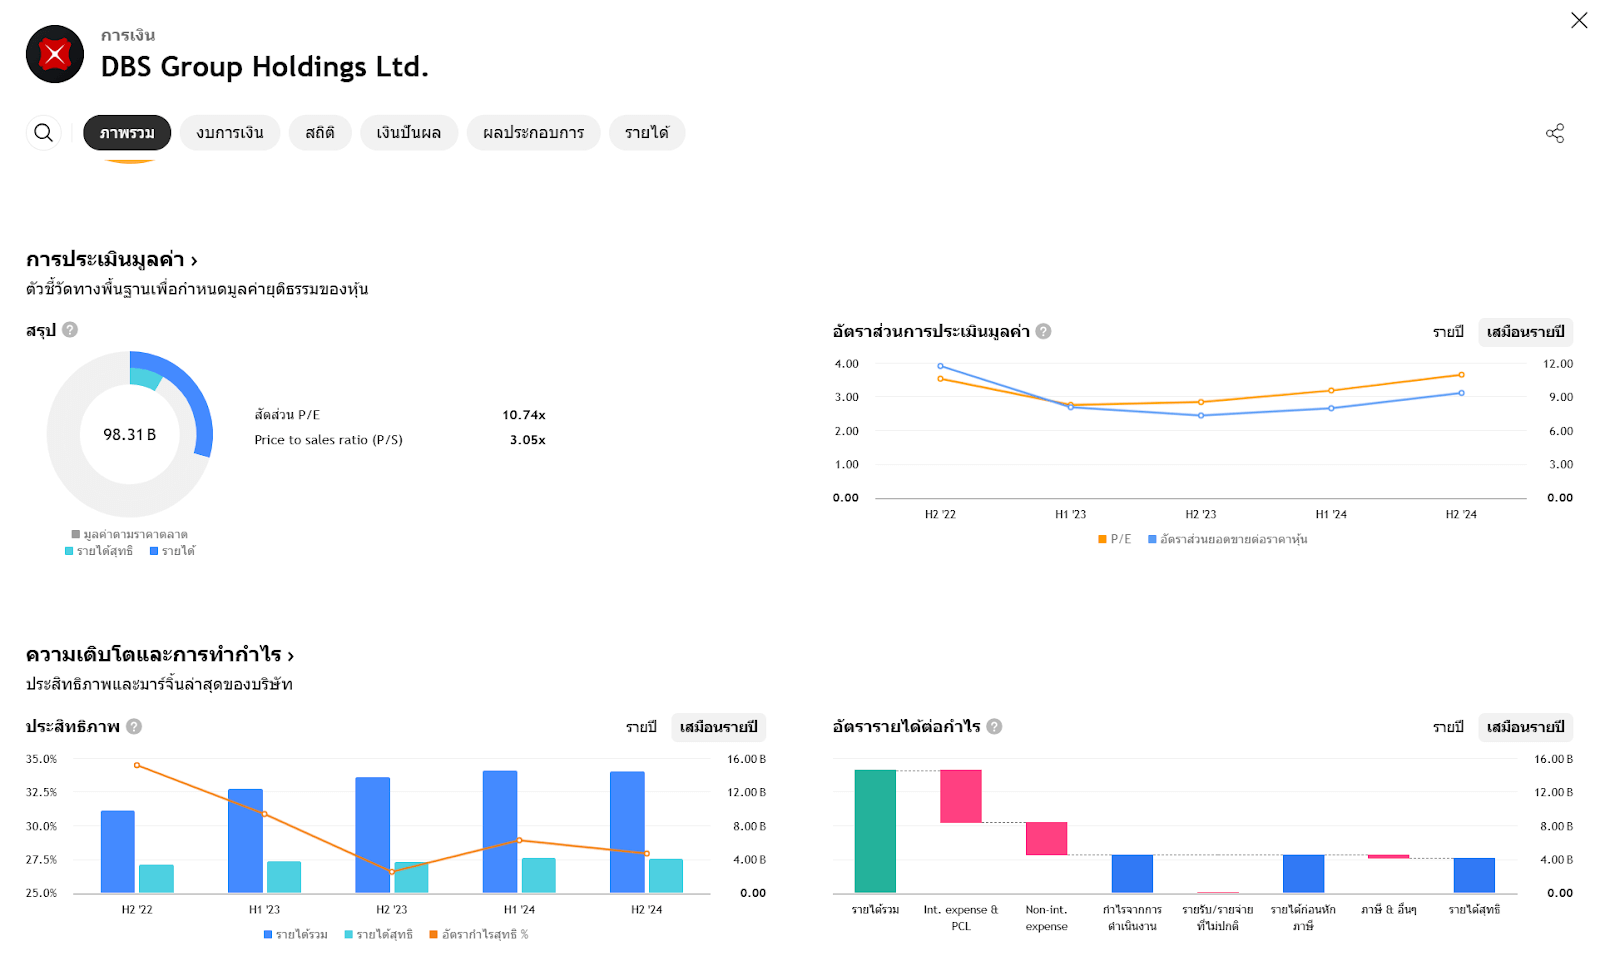The height and width of the screenshot is (971, 1600).
Task: Open help icon next to ประสิทธิภาพ
Action: tap(134, 726)
